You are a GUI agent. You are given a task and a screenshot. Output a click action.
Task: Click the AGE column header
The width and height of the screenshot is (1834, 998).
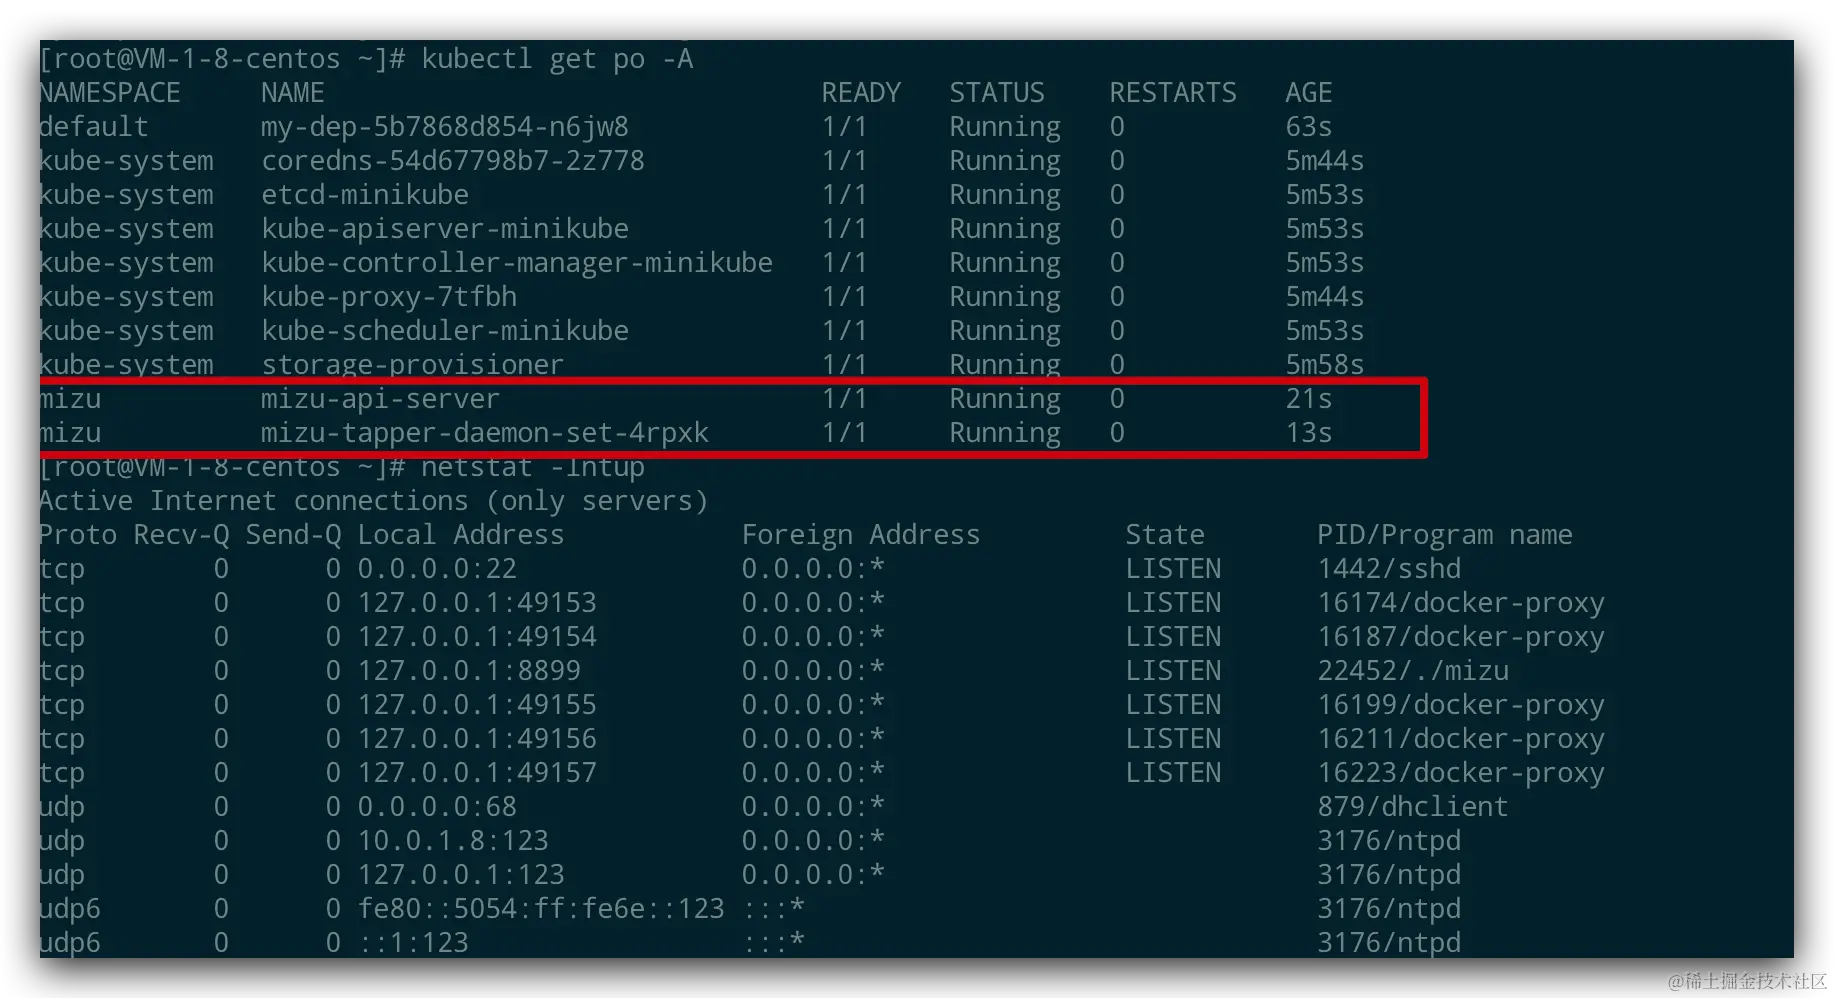point(1309,93)
